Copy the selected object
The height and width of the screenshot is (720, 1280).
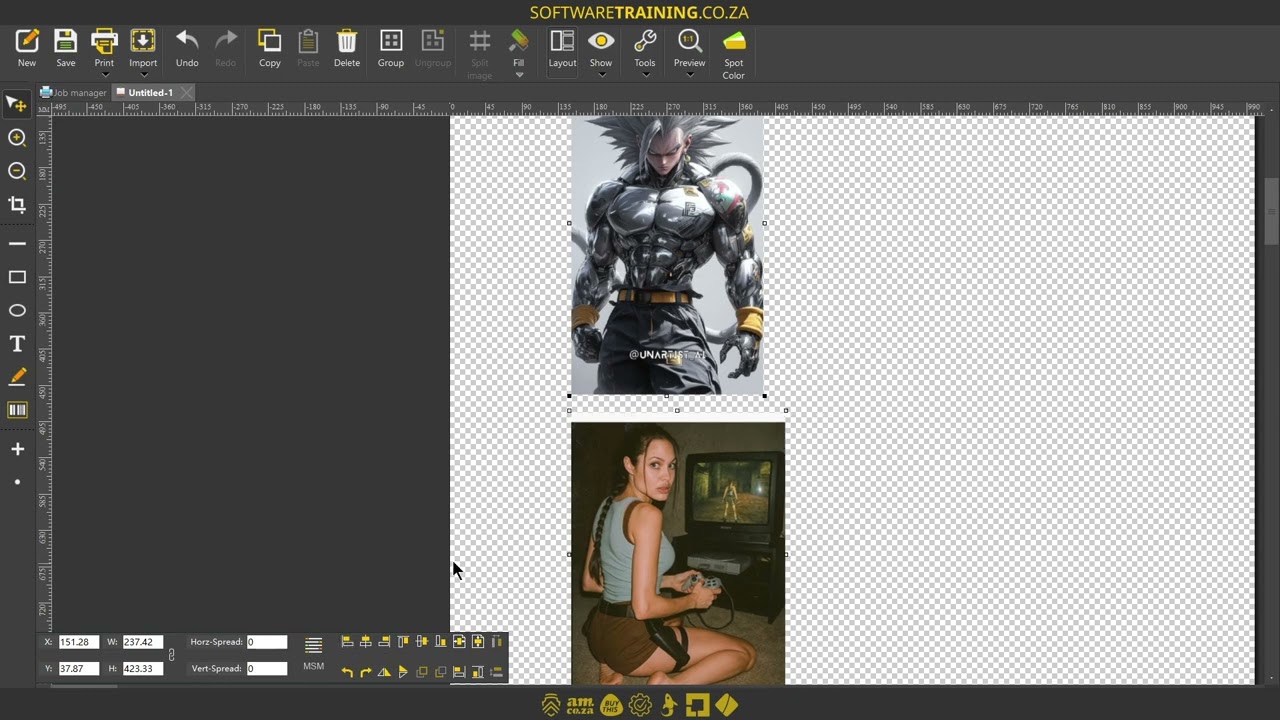click(270, 48)
